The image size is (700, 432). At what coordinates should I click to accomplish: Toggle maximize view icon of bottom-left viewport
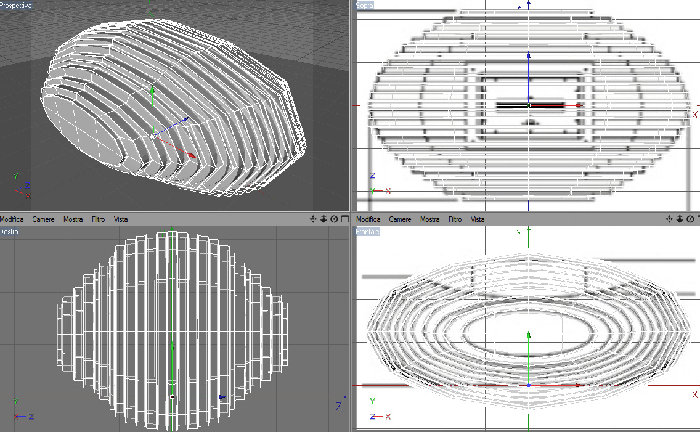click(345, 219)
